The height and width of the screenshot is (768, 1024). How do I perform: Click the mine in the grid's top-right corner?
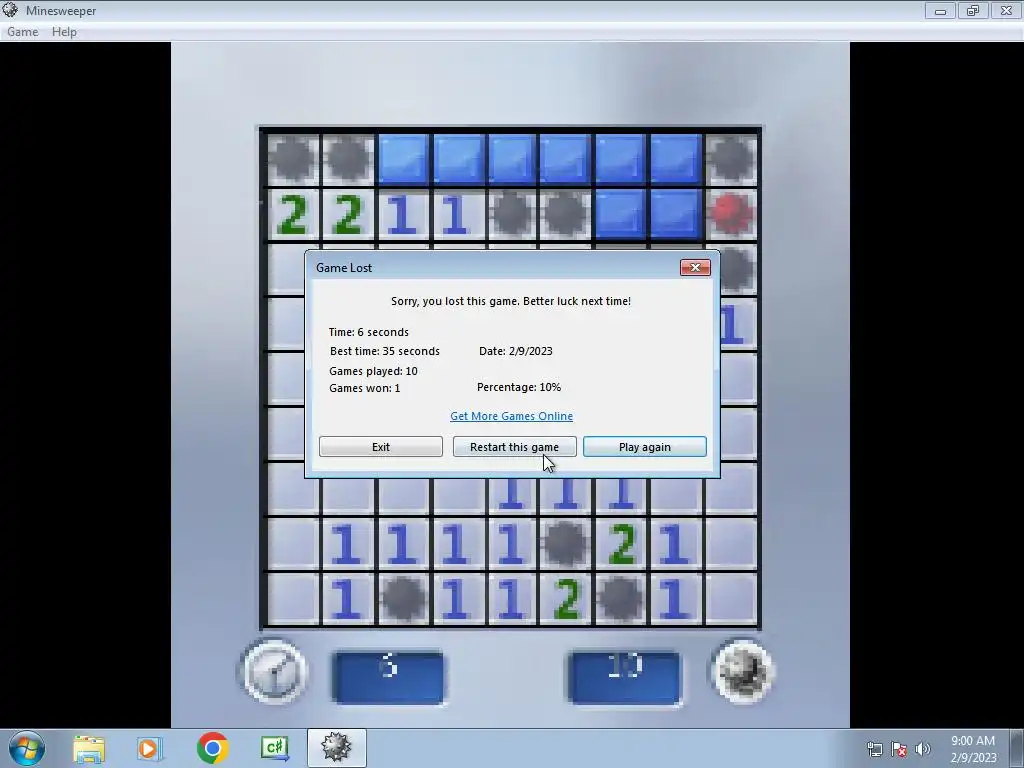click(x=731, y=159)
